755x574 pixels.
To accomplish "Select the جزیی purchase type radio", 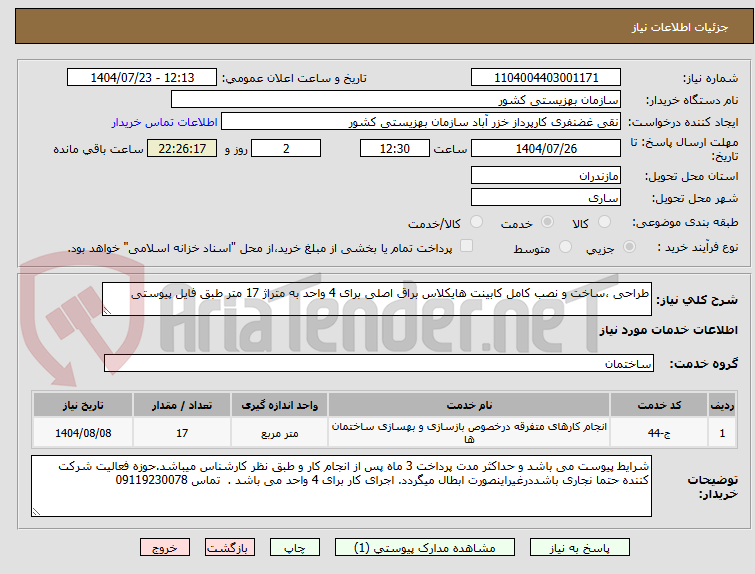I will [629, 247].
